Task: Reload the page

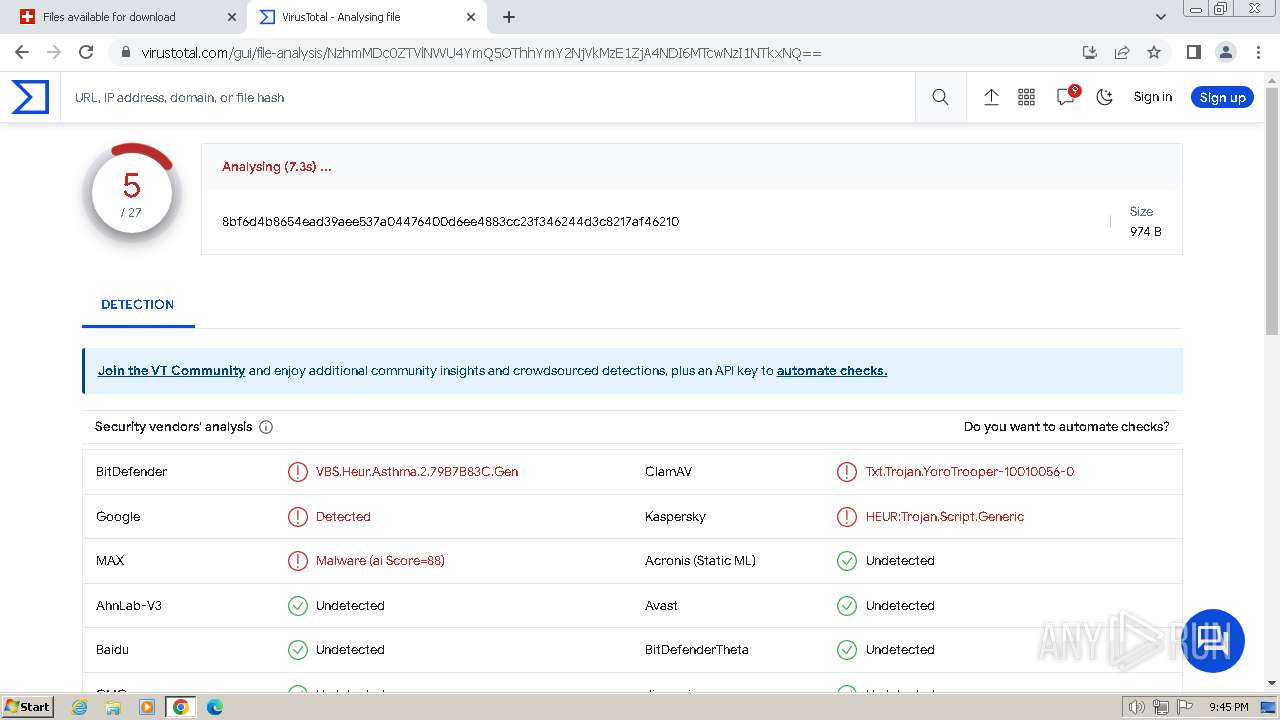Action: 86,52
